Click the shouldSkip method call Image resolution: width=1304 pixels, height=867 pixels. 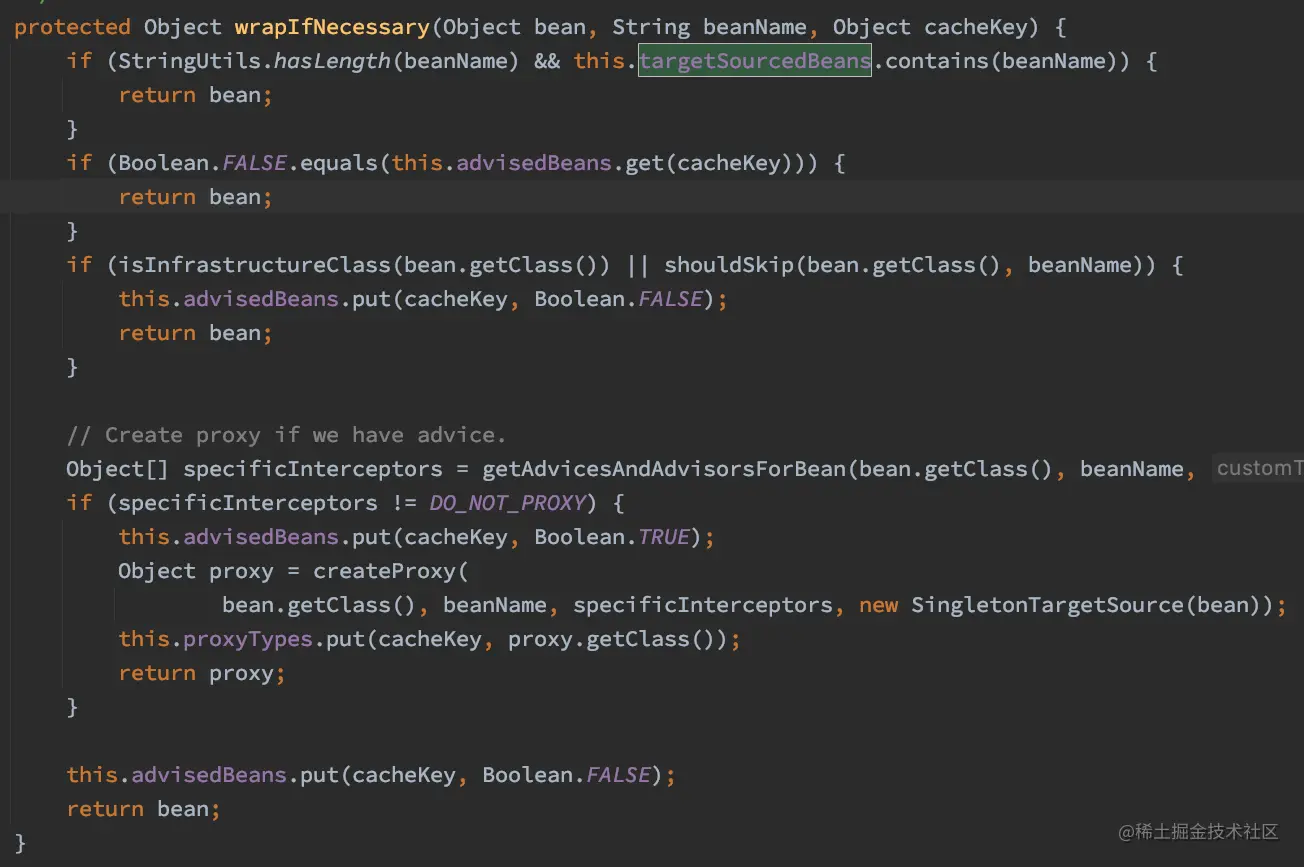coord(729,265)
